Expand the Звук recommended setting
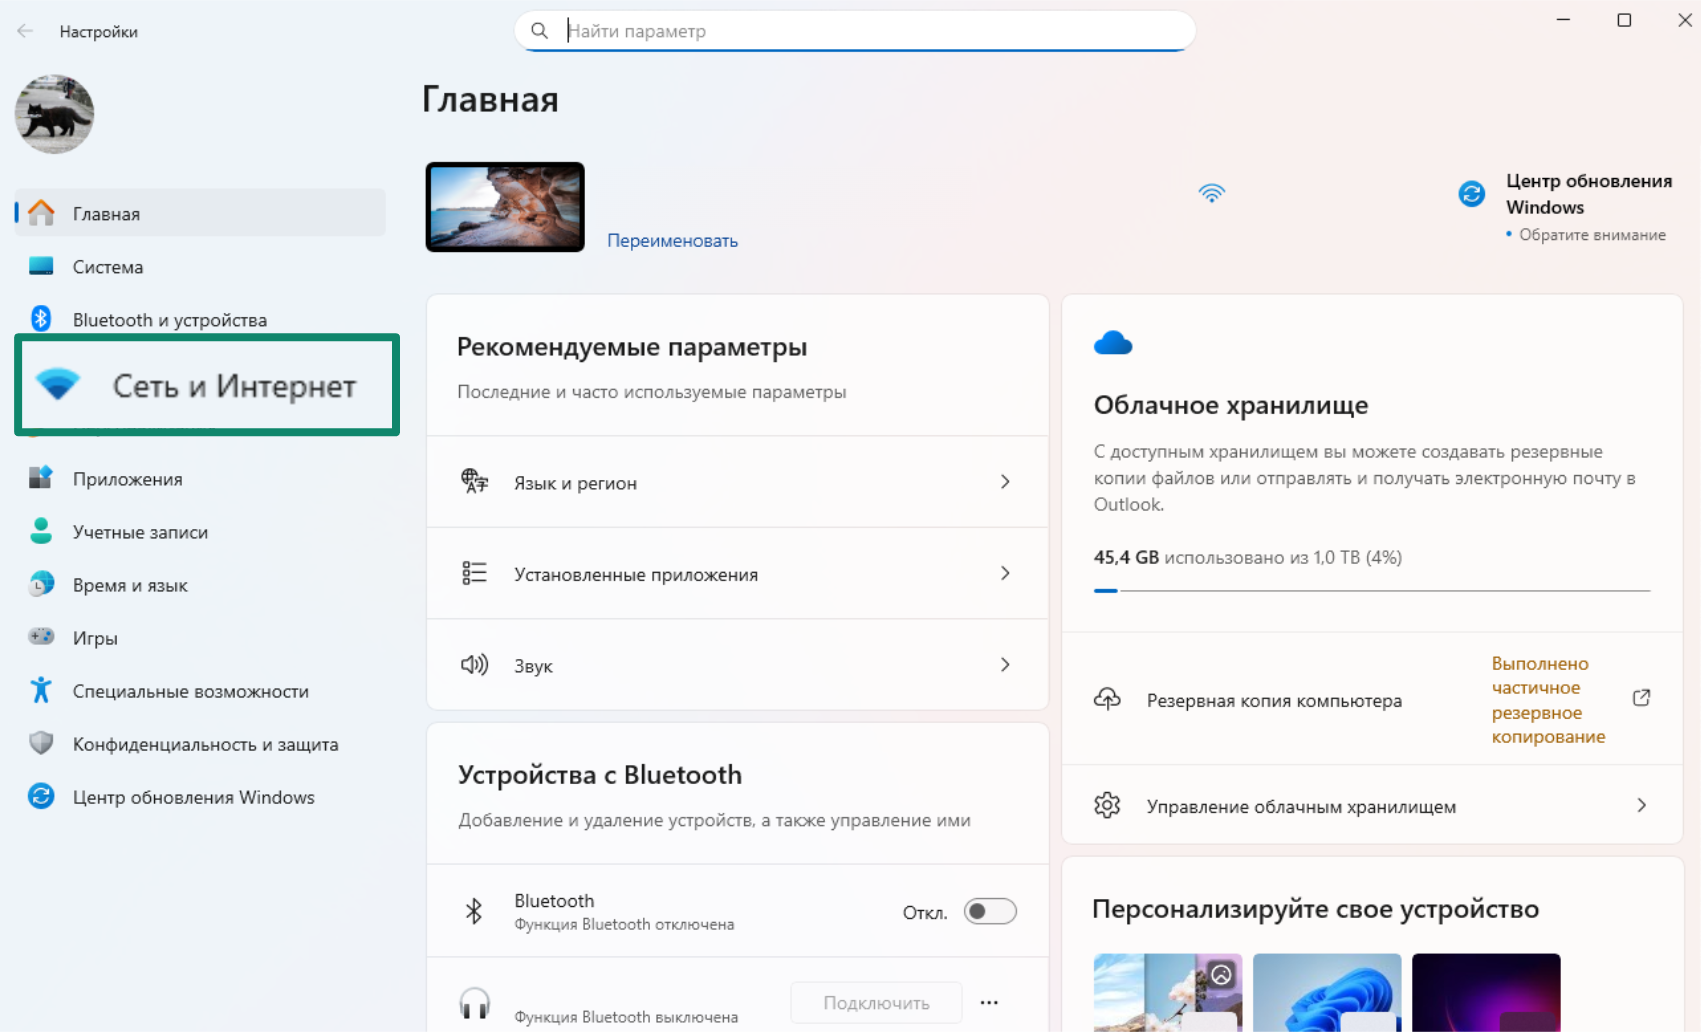 1005,664
